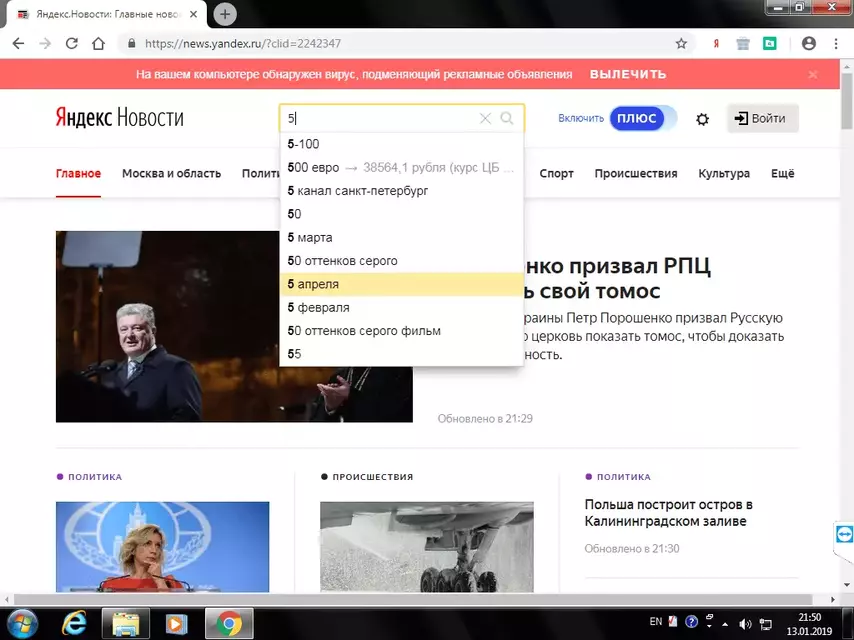The height and width of the screenshot is (640, 854).
Task: Reload the Yandex News page
Action: coord(71,44)
